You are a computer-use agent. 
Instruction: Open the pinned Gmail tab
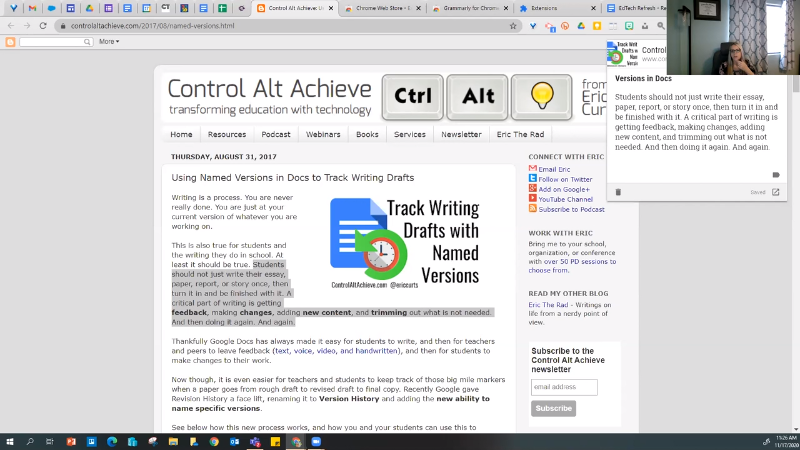(32, 8)
